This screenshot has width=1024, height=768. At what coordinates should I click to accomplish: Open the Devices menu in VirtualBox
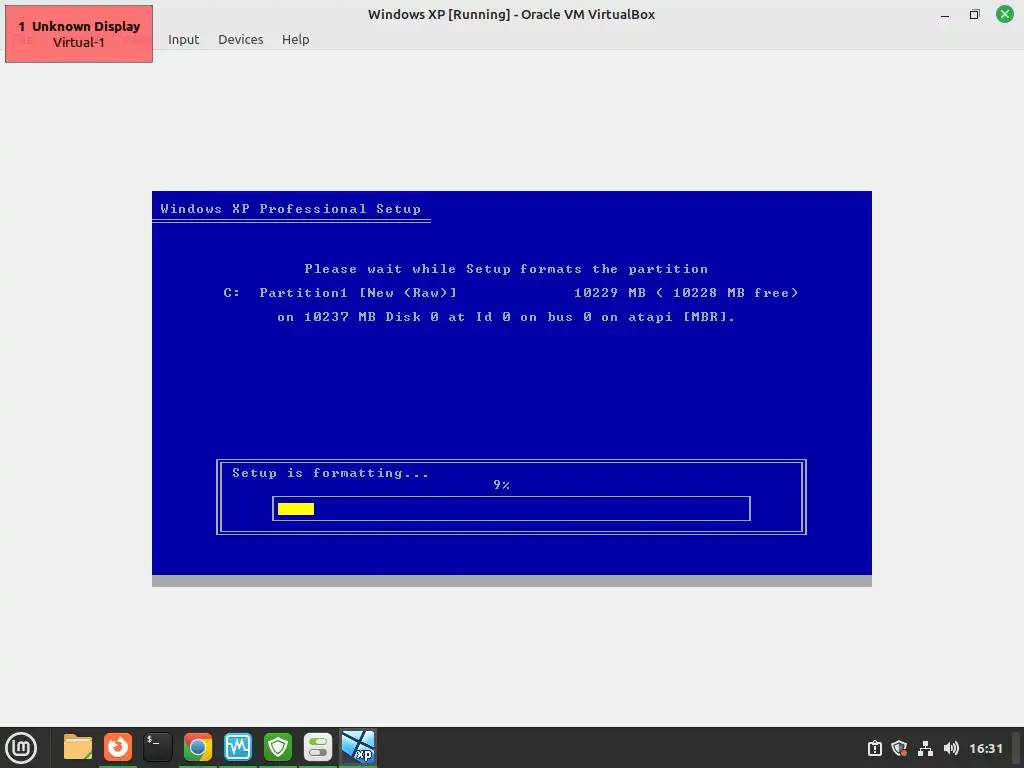tap(240, 39)
